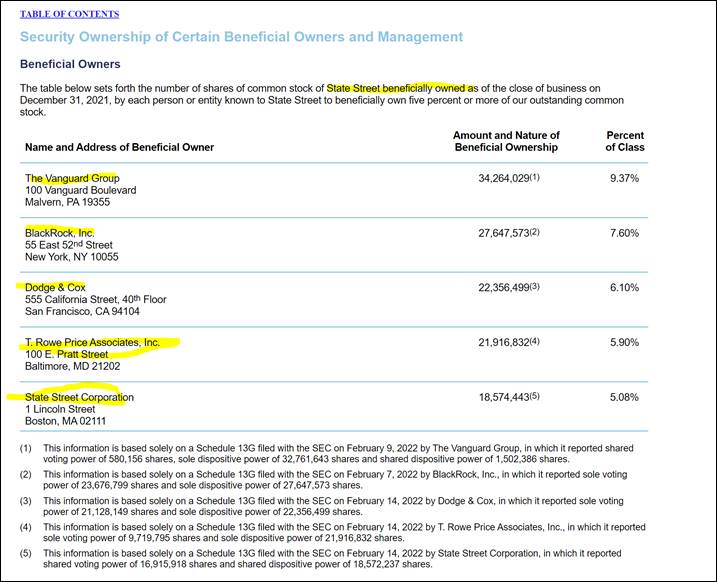
Task: Select 'New York, NY 10055' text
Action: 71,257
